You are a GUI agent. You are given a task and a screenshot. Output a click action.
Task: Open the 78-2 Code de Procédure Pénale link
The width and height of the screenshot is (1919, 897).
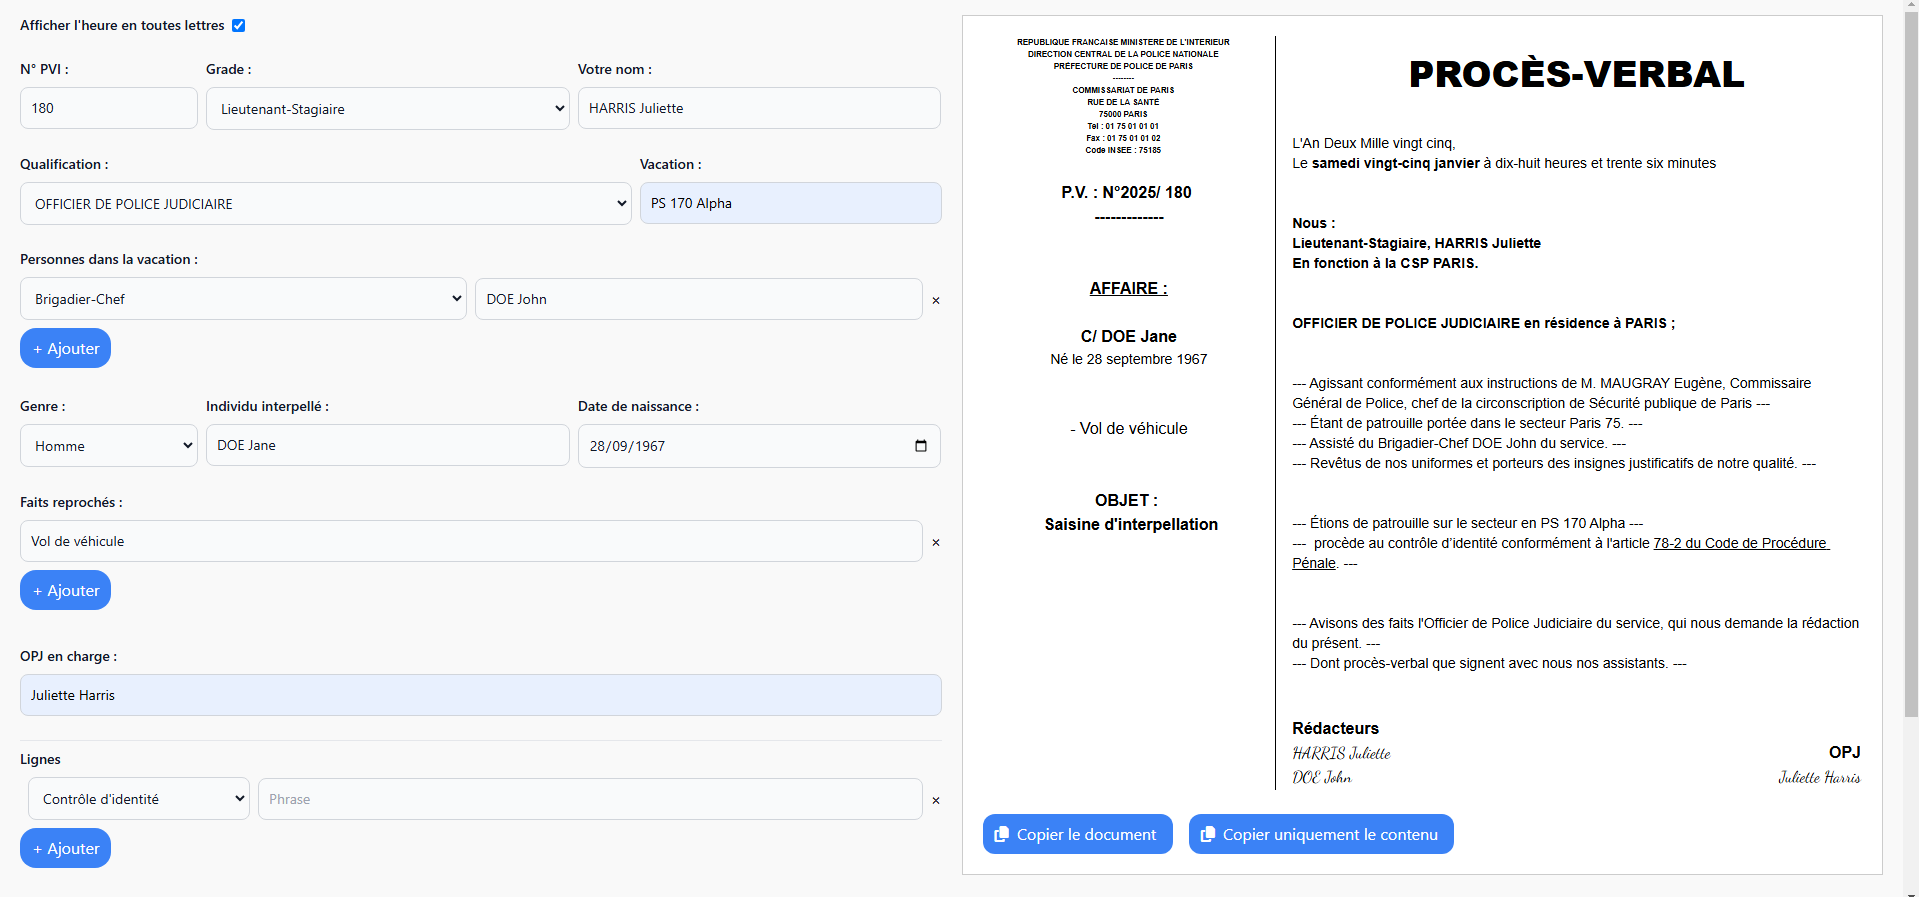click(1739, 543)
